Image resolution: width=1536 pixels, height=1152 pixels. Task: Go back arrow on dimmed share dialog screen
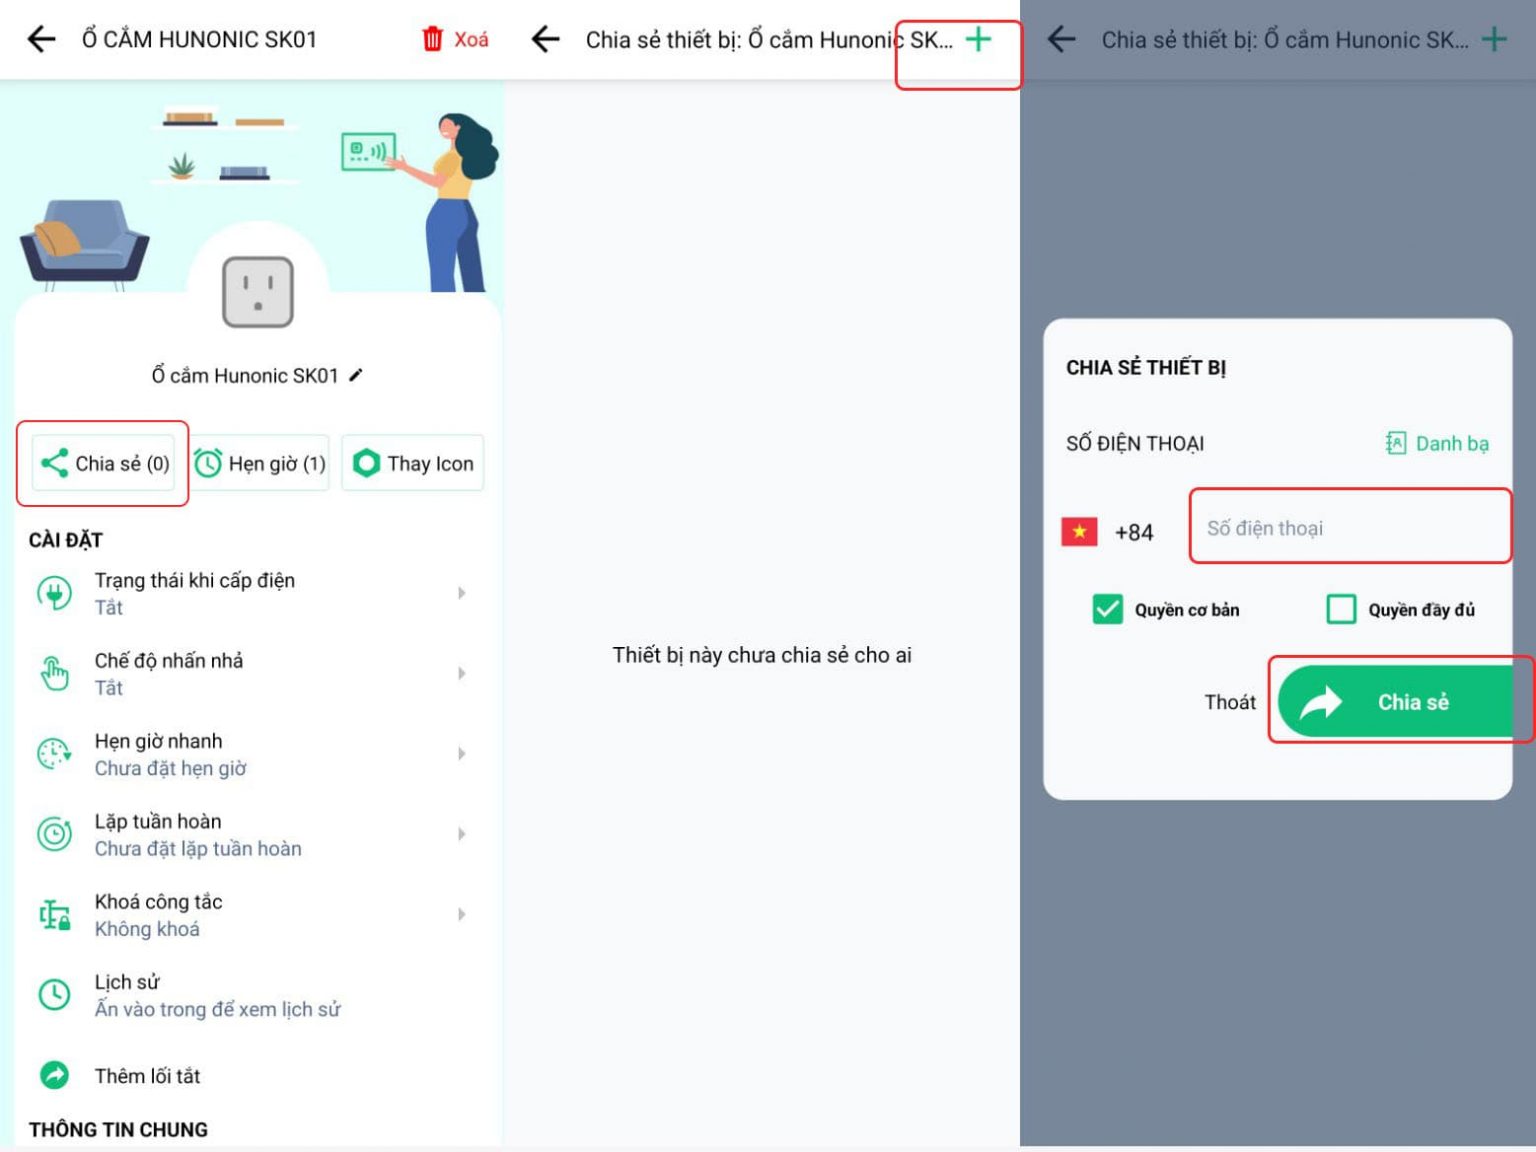[1061, 40]
